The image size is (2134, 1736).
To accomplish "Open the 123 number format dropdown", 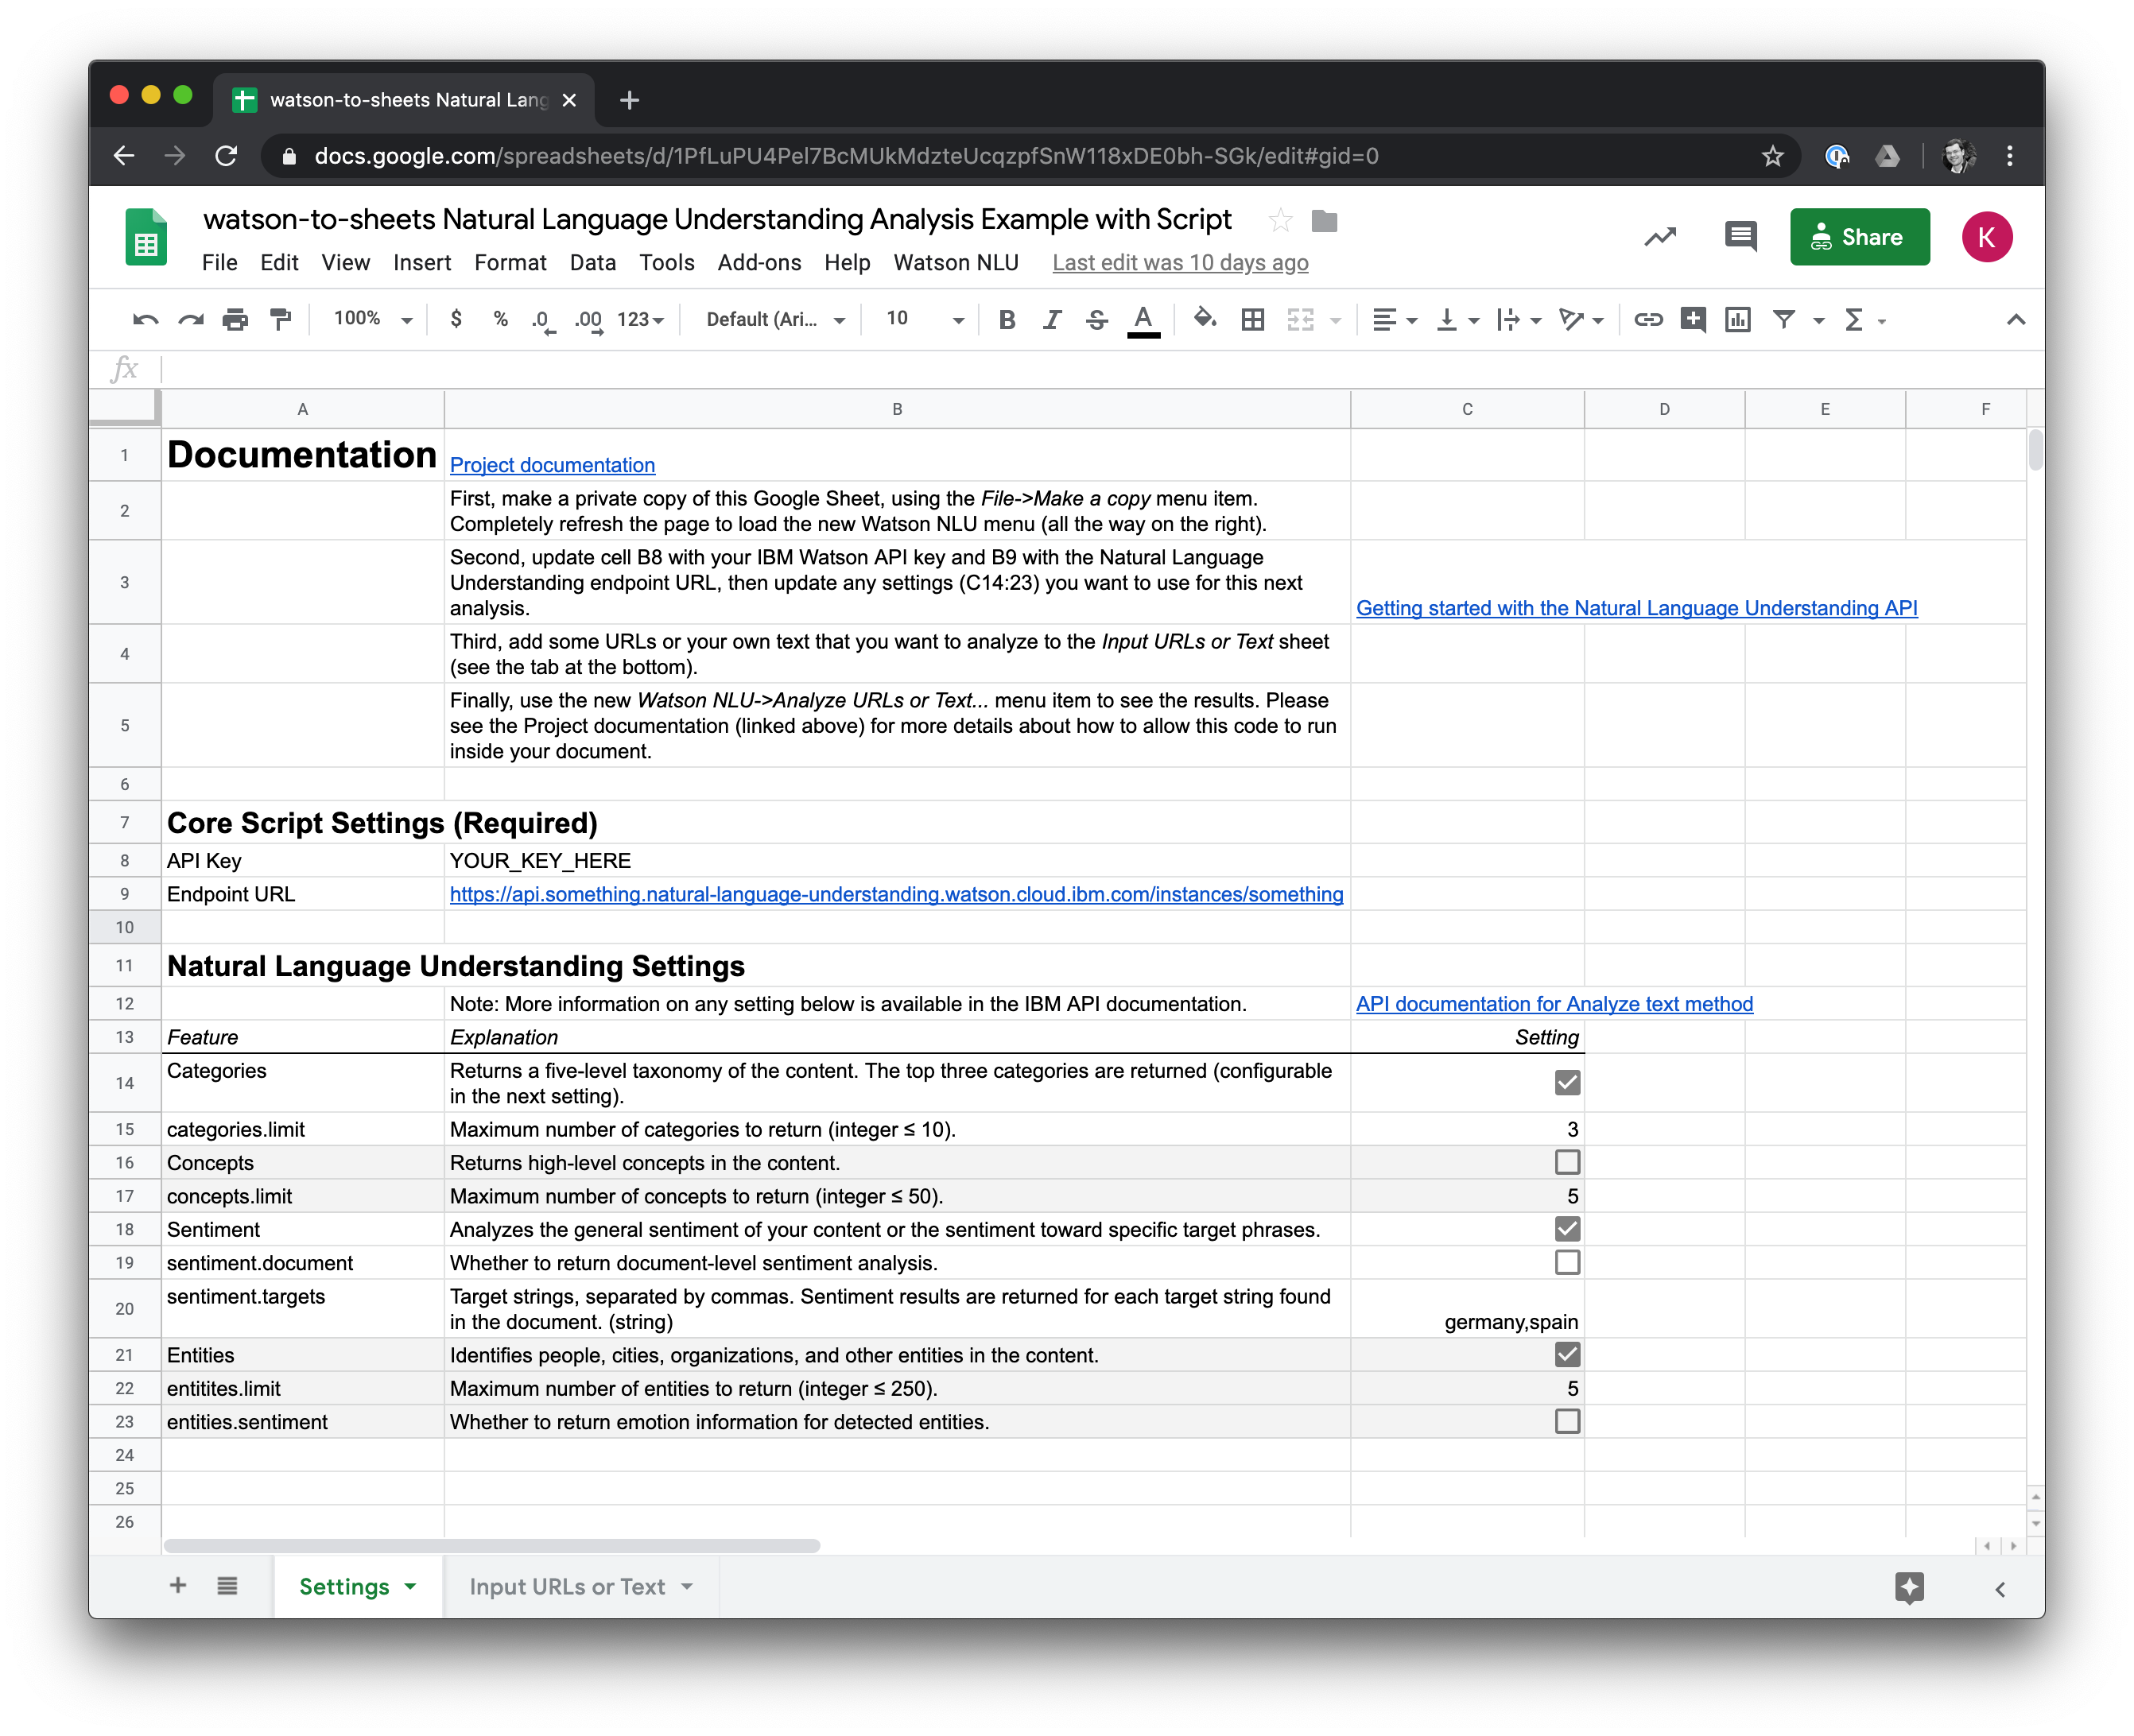I will coord(640,320).
